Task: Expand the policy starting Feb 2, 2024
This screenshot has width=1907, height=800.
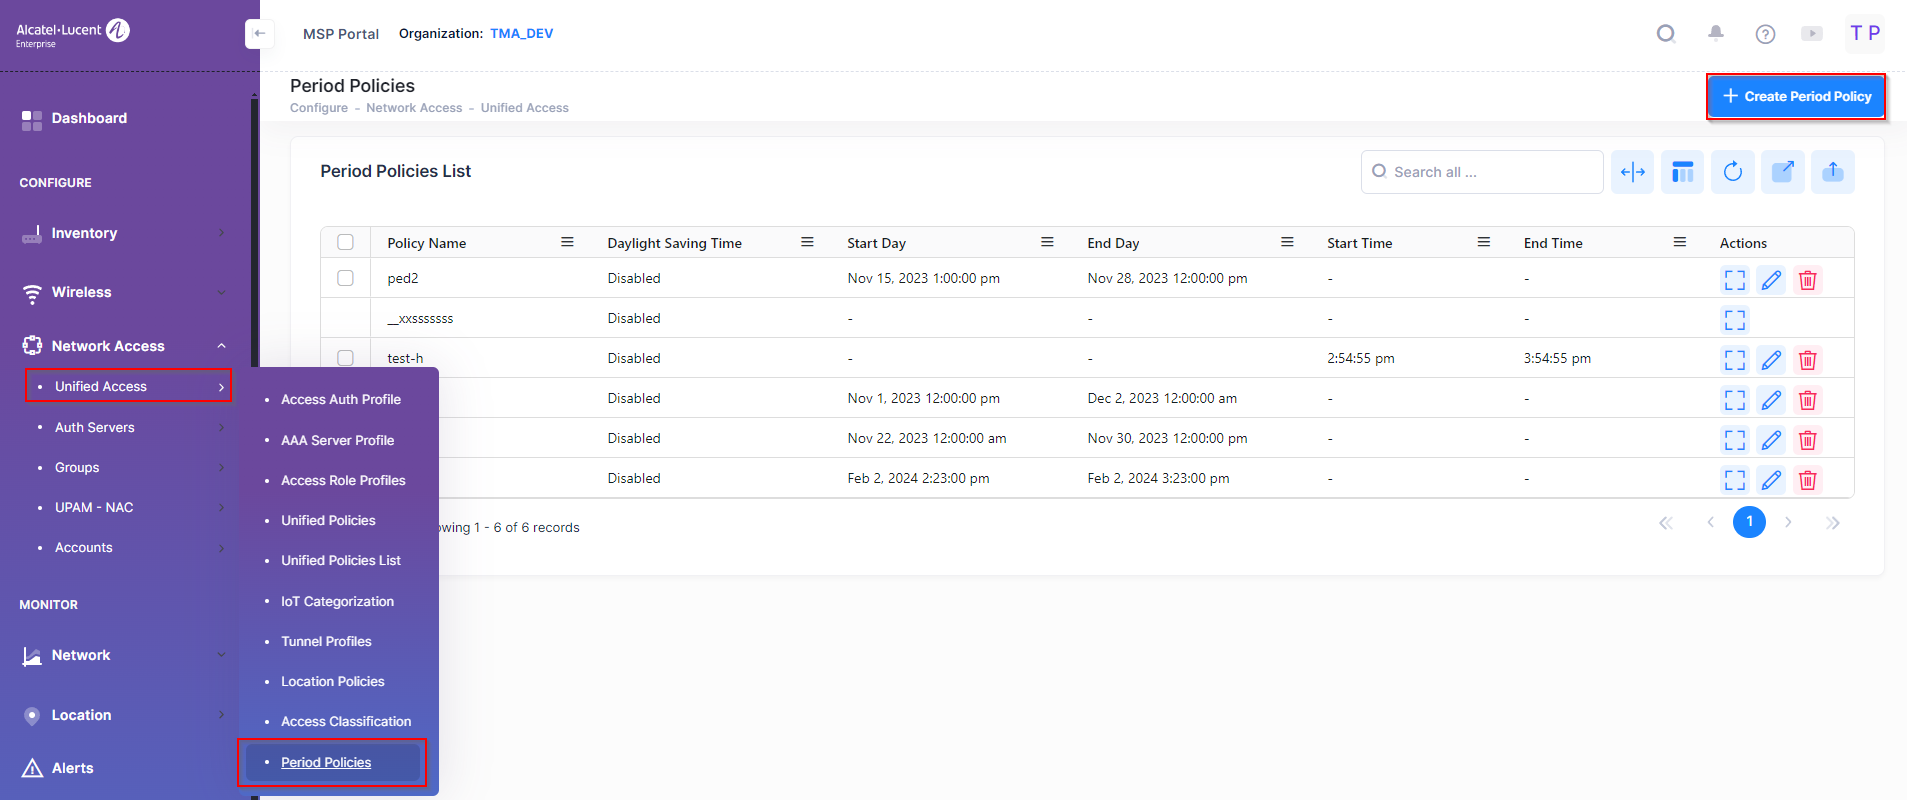Action: pyautogui.click(x=1735, y=480)
